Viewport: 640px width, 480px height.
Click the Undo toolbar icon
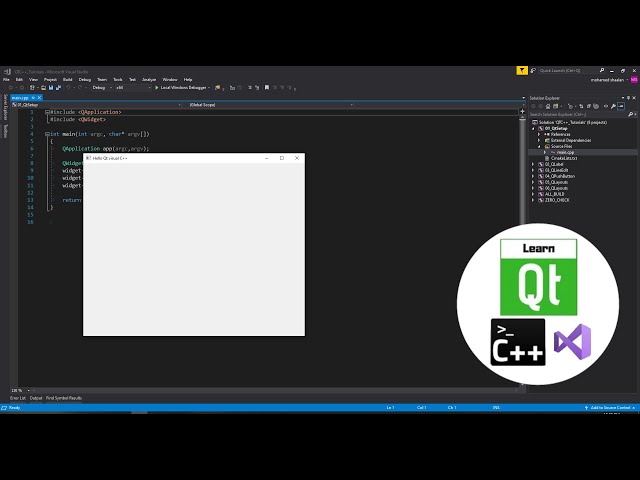coord(68,88)
